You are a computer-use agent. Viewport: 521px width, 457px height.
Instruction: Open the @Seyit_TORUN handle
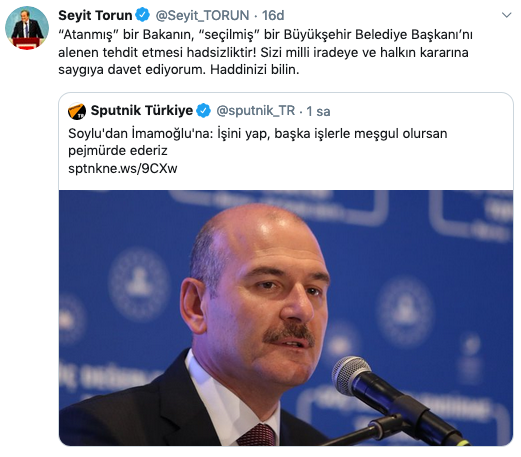pos(202,15)
